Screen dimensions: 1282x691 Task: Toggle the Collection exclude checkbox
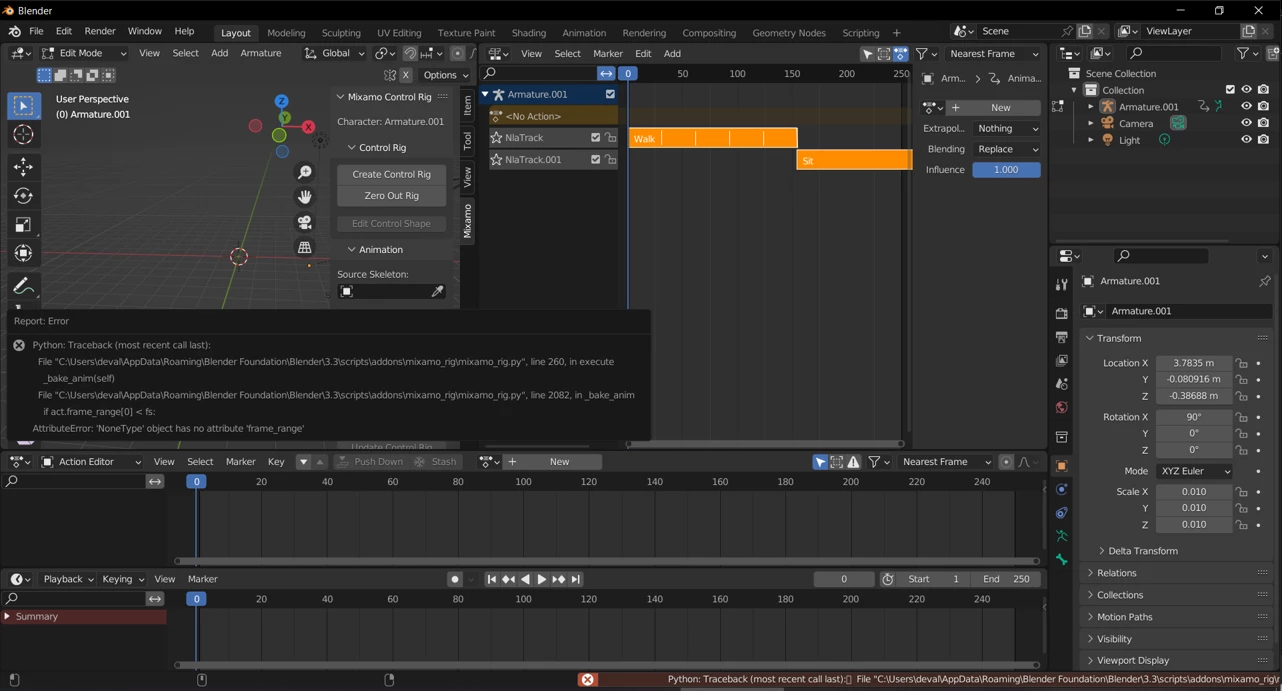1230,90
